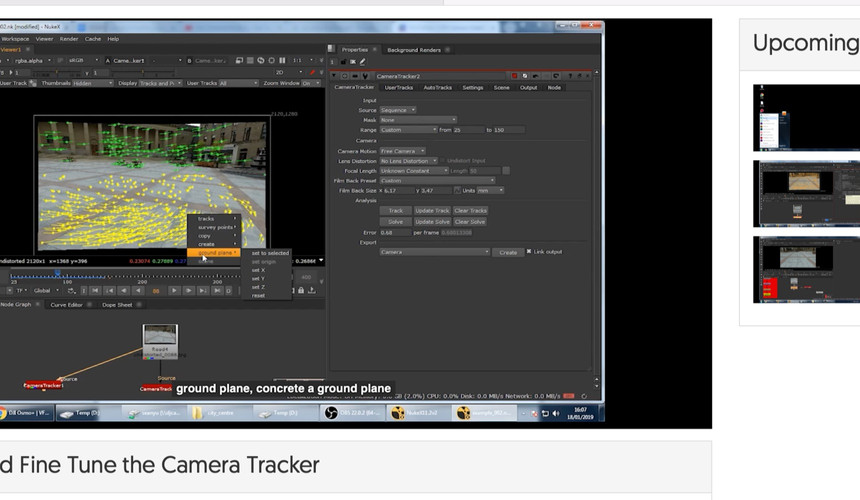The width and height of the screenshot is (860, 500).
Task: Click the viewer timeline lock icon
Action: [301, 291]
